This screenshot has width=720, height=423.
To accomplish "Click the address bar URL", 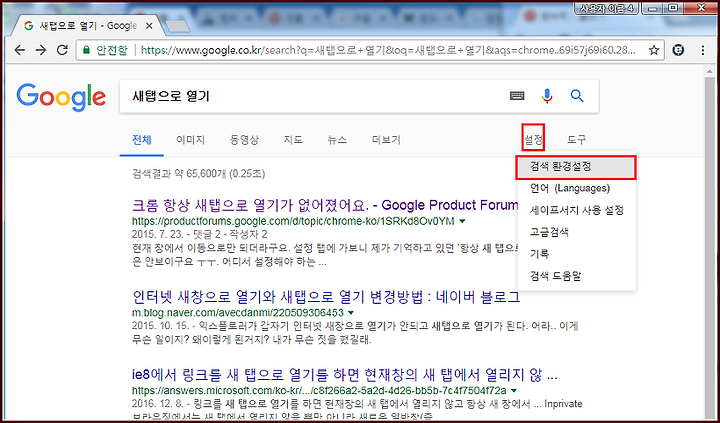I will click(388, 50).
